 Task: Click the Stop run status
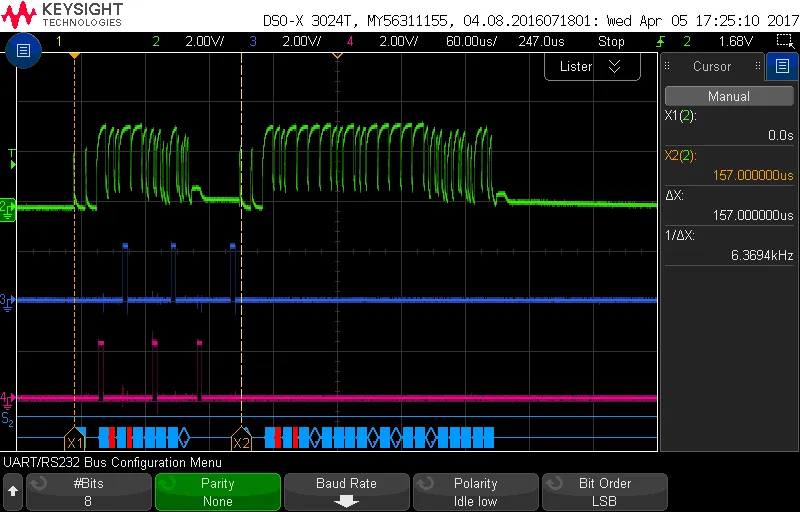click(611, 41)
